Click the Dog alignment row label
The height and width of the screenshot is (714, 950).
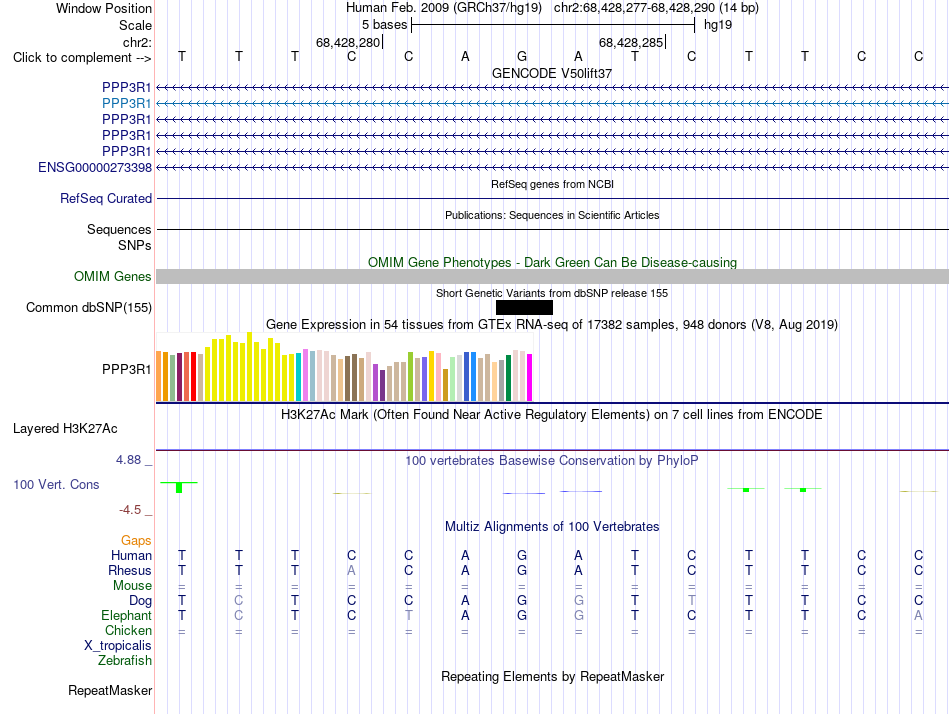coord(140,601)
